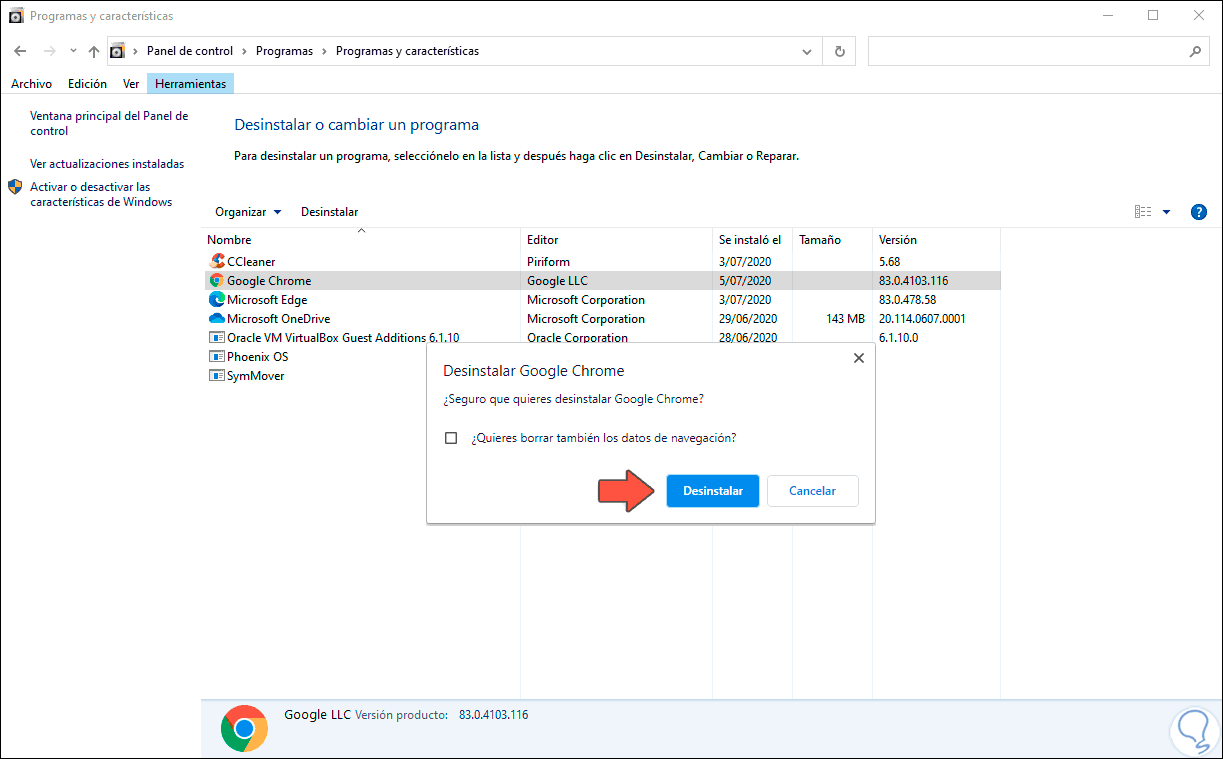Click Cancelar in the dialog
Screen dimensions: 1223x759
pos(812,491)
